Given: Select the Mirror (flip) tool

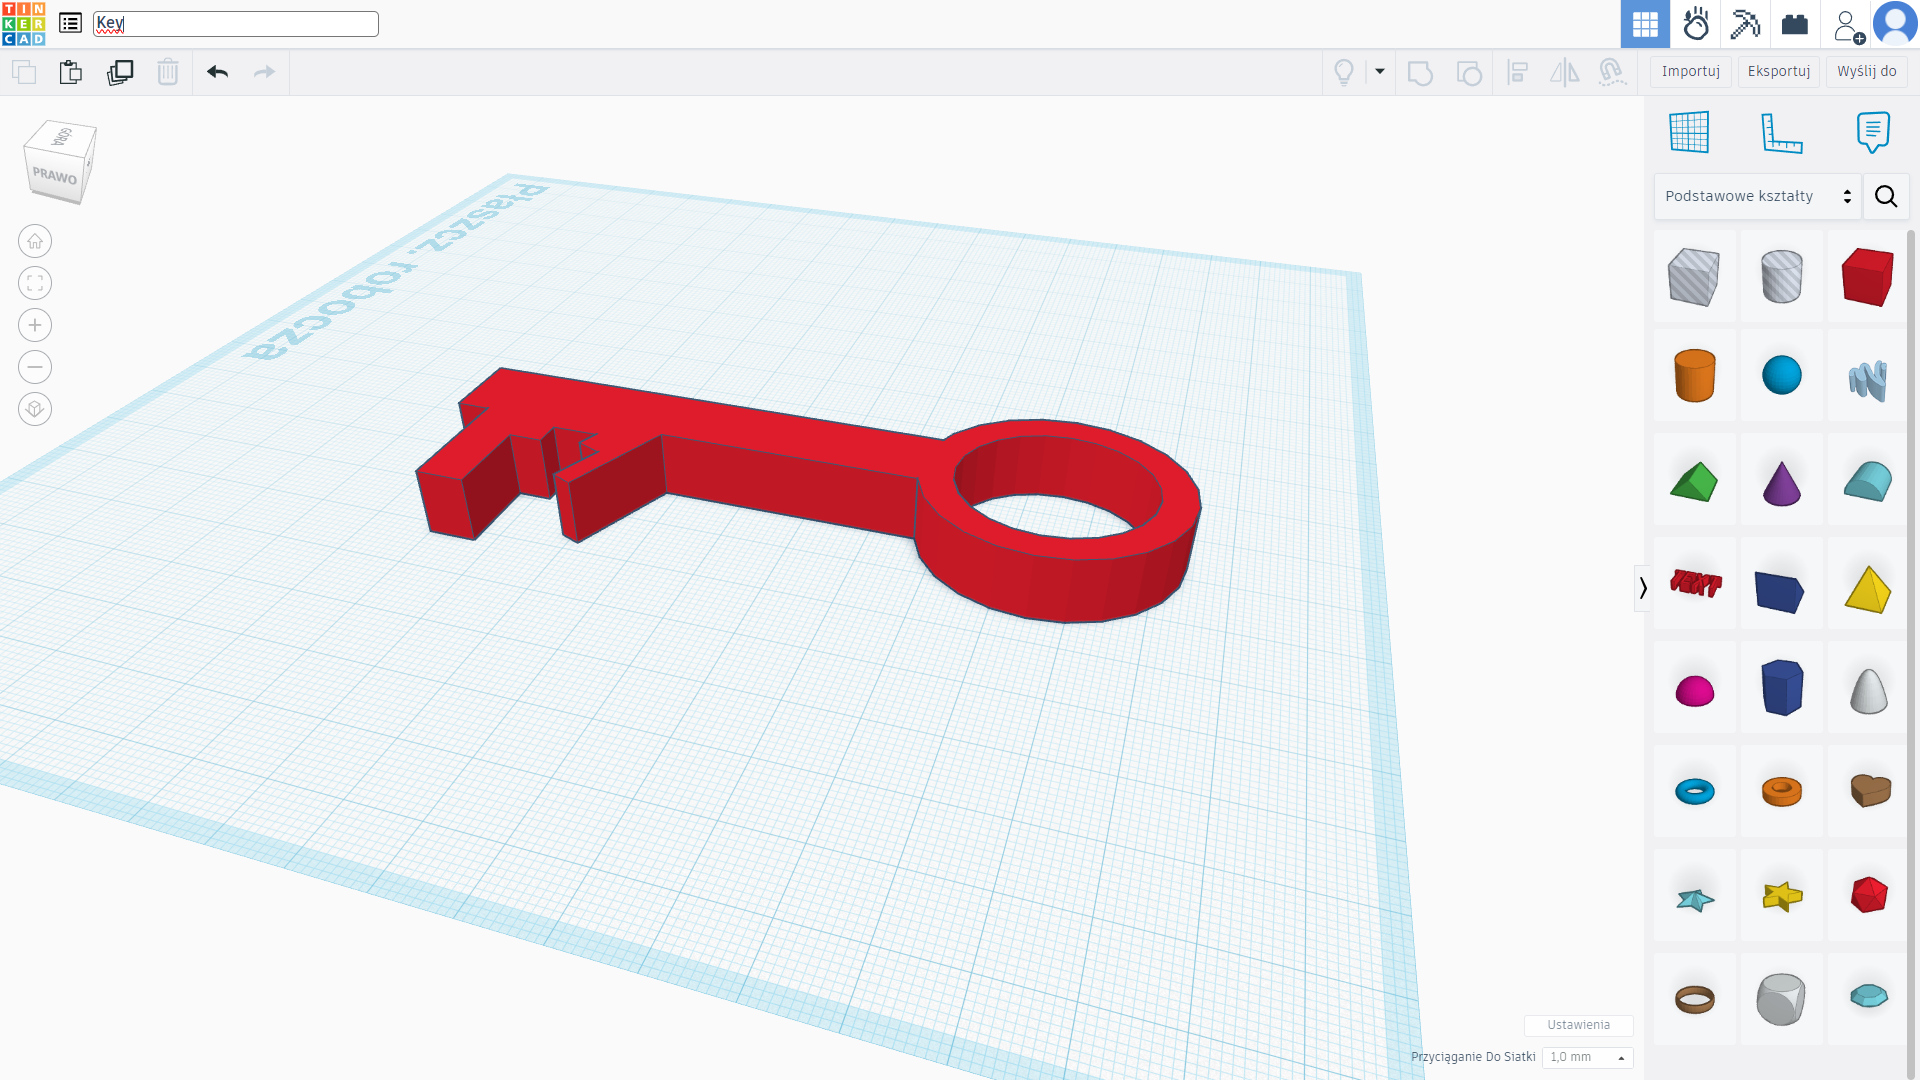Looking at the screenshot, I should tap(1563, 72).
